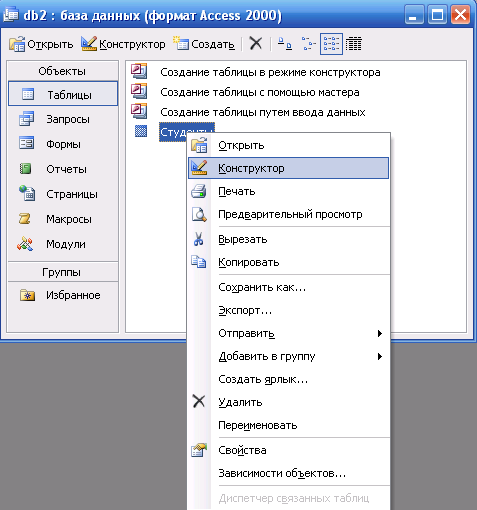The height and width of the screenshot is (510, 477).
Task: Choose Вырезать in the context menu
Action: point(289,239)
